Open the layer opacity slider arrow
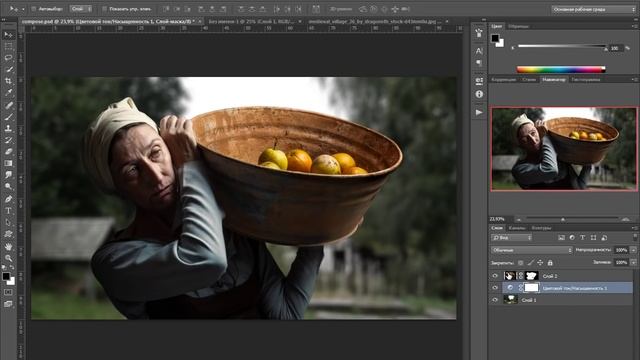Image resolution: width=640 pixels, height=360 pixels. [x=633, y=250]
